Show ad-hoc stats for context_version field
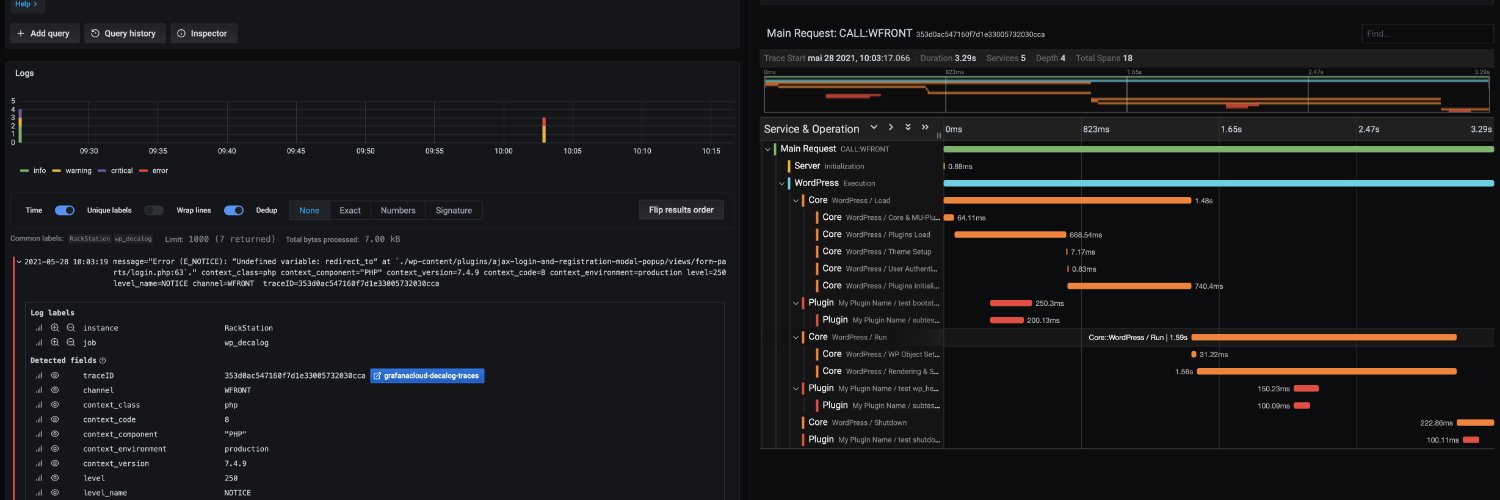Viewport: 1500px width, 500px height. pos(40,464)
